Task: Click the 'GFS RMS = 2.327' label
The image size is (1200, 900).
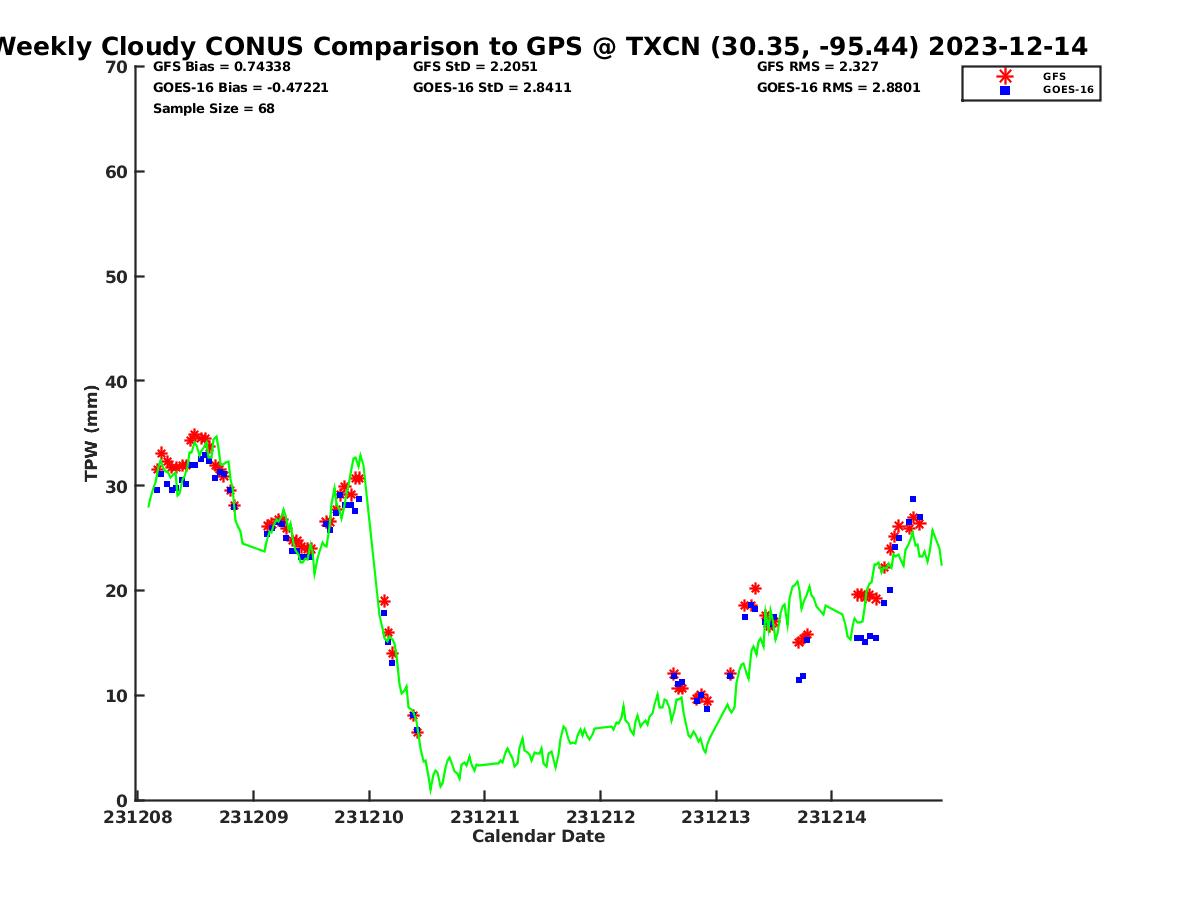Action: tap(817, 67)
